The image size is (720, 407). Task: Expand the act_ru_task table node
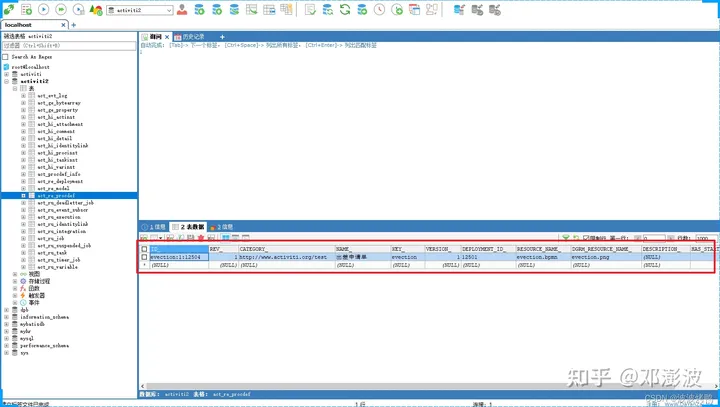tap(23, 253)
